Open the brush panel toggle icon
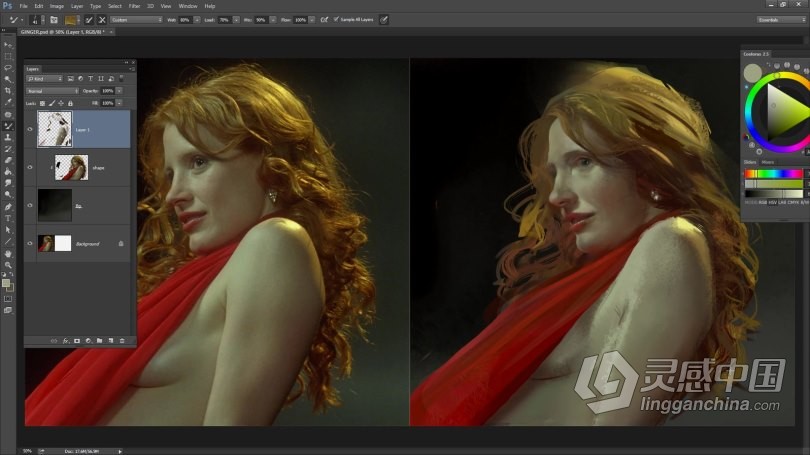The width and height of the screenshot is (810, 455). [54, 20]
